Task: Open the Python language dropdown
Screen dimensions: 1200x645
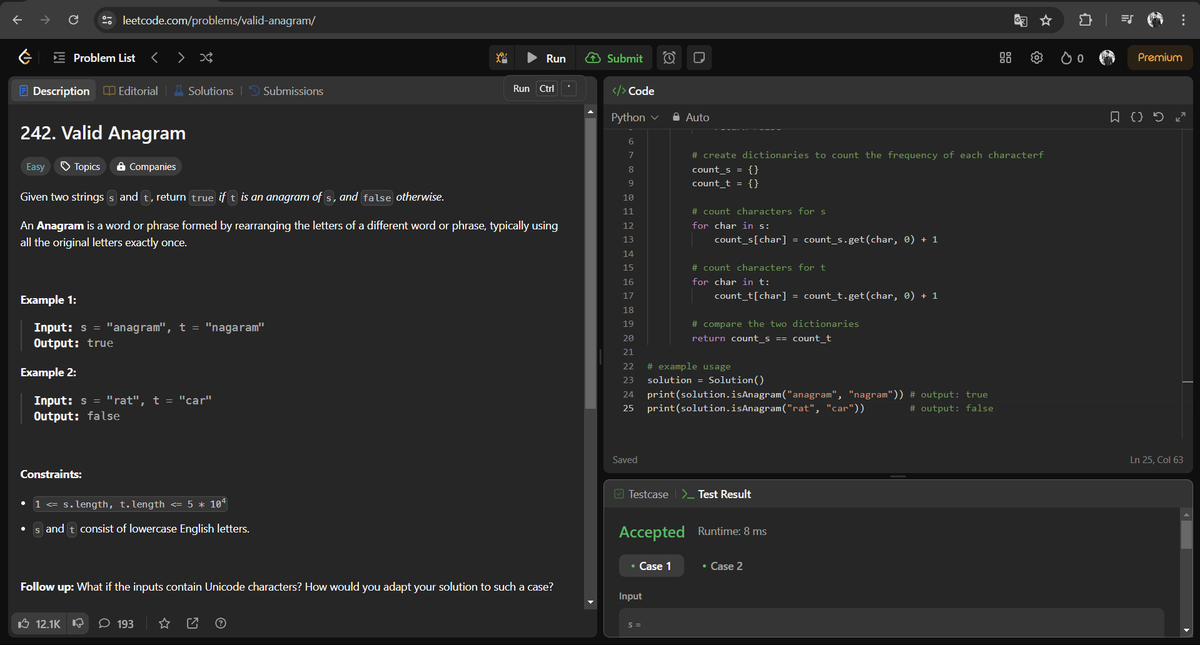Action: (x=635, y=117)
